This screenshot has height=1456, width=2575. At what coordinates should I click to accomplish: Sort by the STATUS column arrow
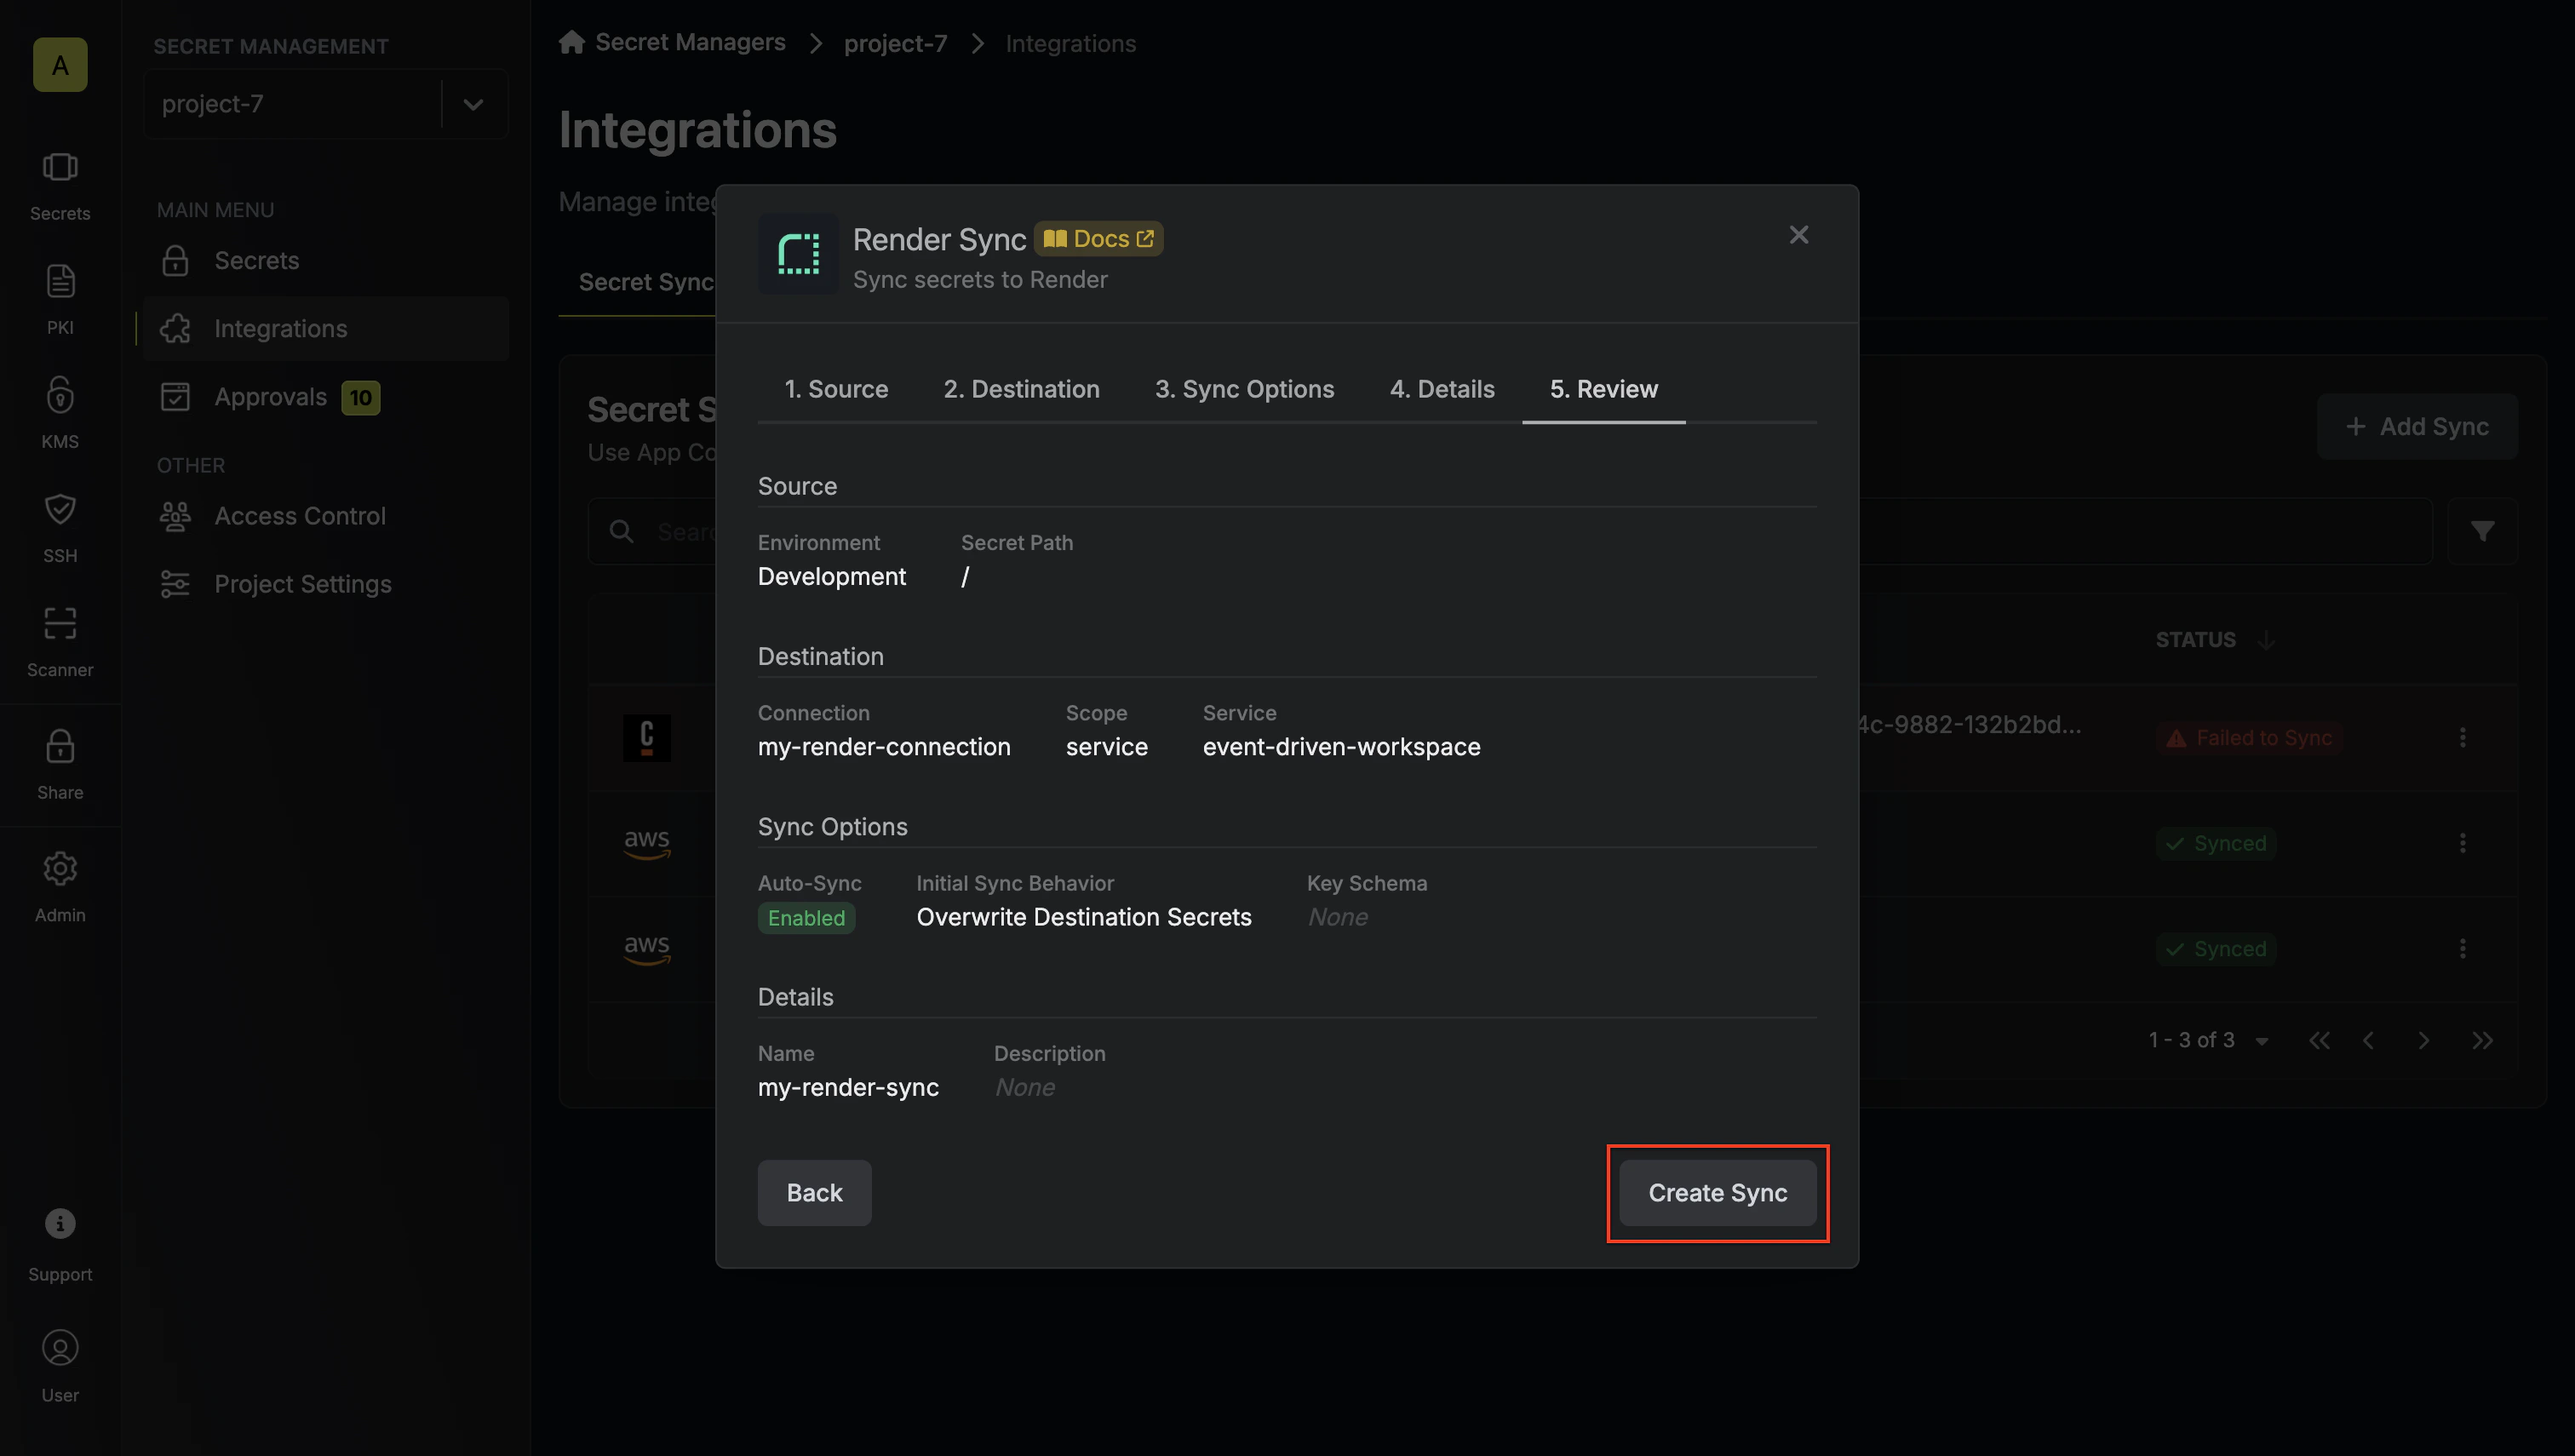click(2266, 640)
